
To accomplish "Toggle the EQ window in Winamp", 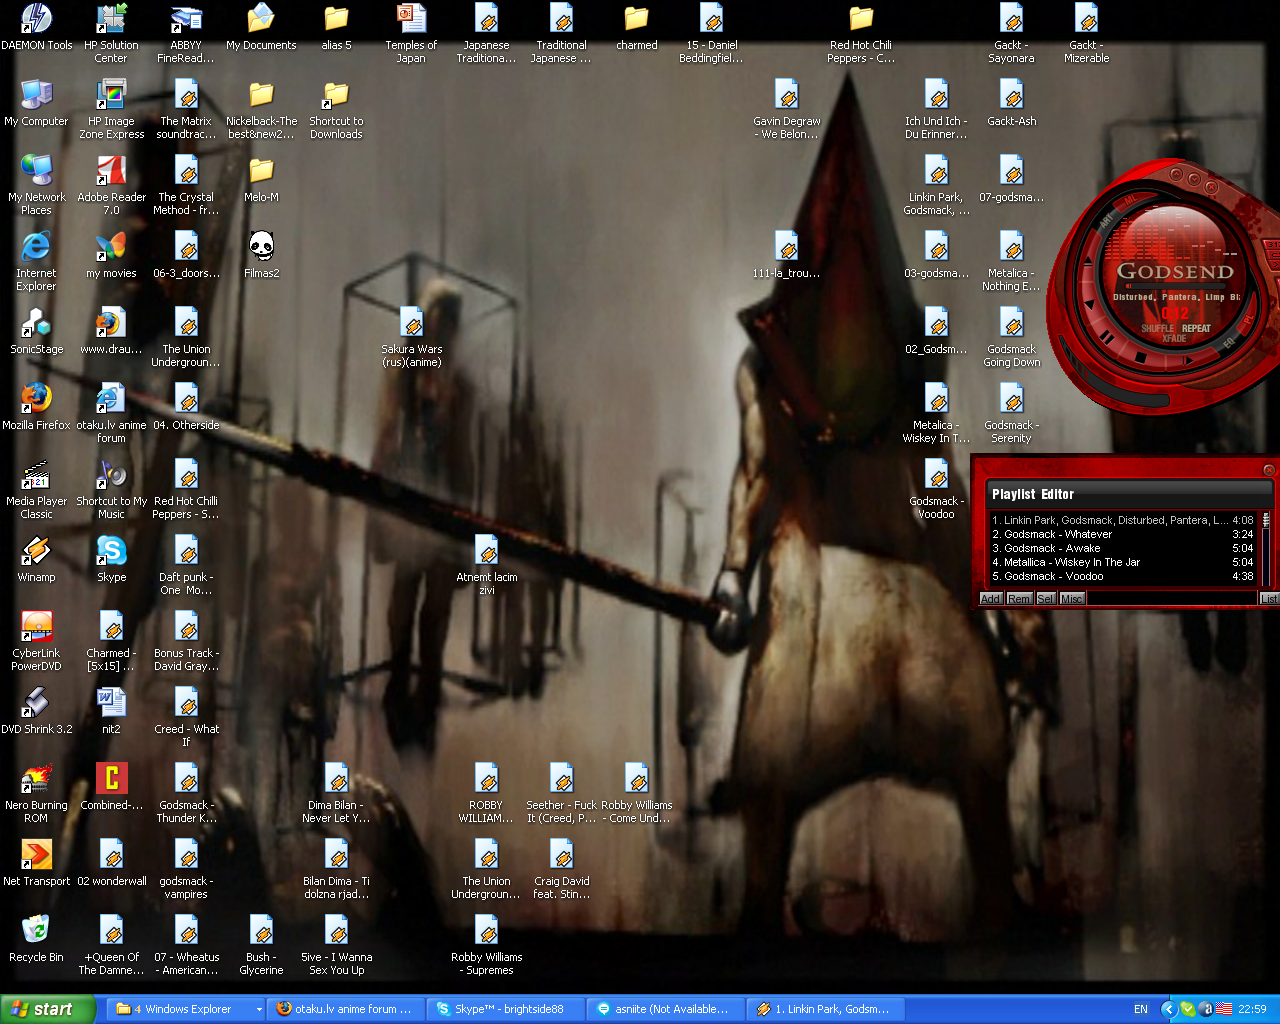I will click(x=1229, y=343).
